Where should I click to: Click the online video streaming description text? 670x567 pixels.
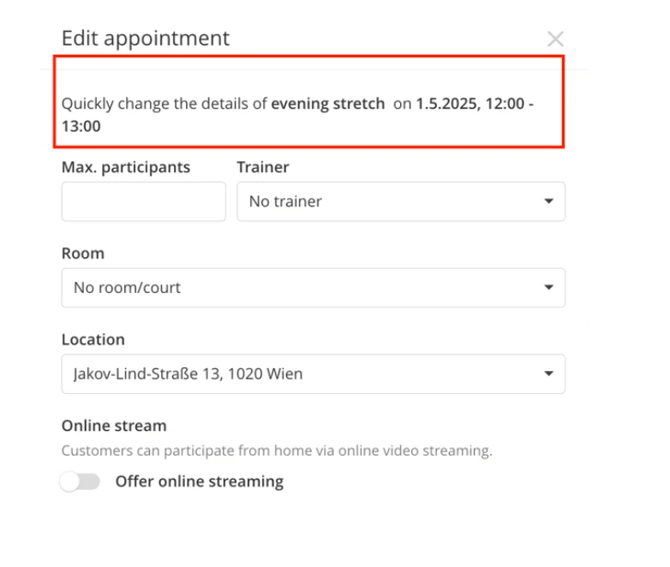[277, 451]
